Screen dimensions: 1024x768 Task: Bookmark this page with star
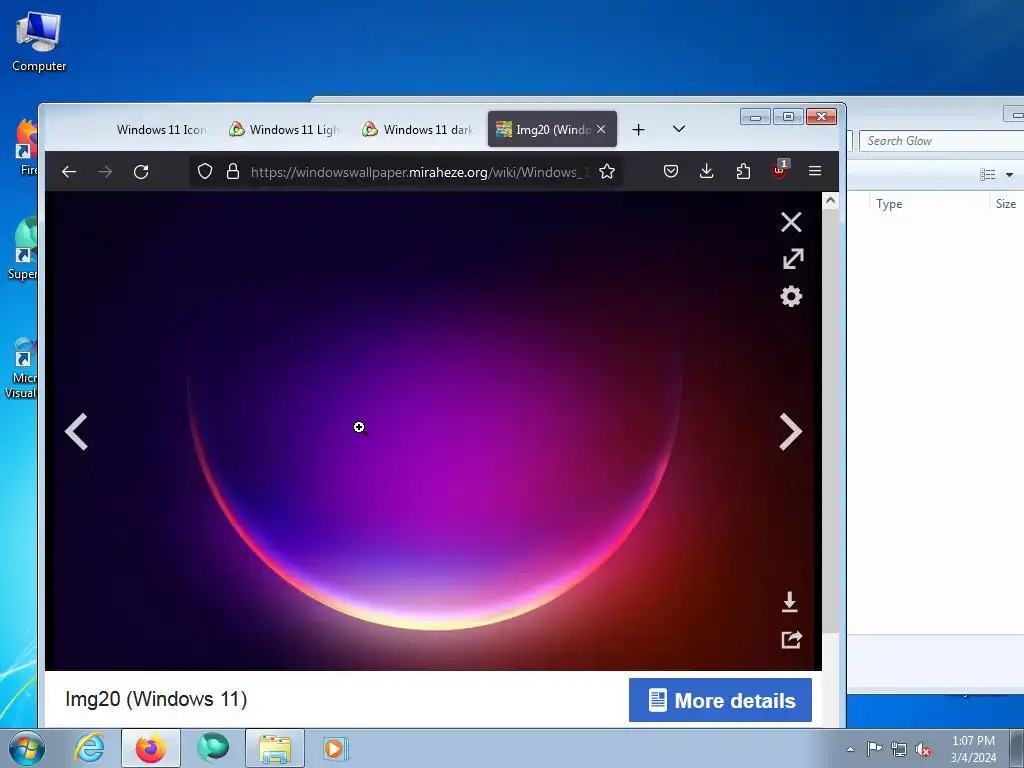pyautogui.click(x=607, y=172)
